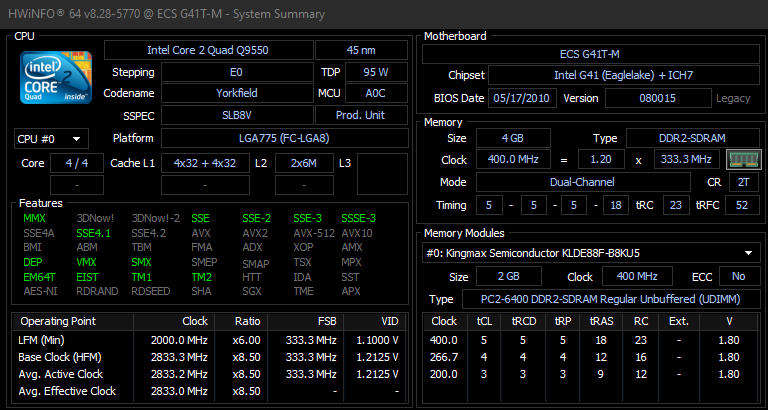Viewport: 768px width, 410px height.
Task: Click the SSE4.1 feature label
Action: coord(94,233)
